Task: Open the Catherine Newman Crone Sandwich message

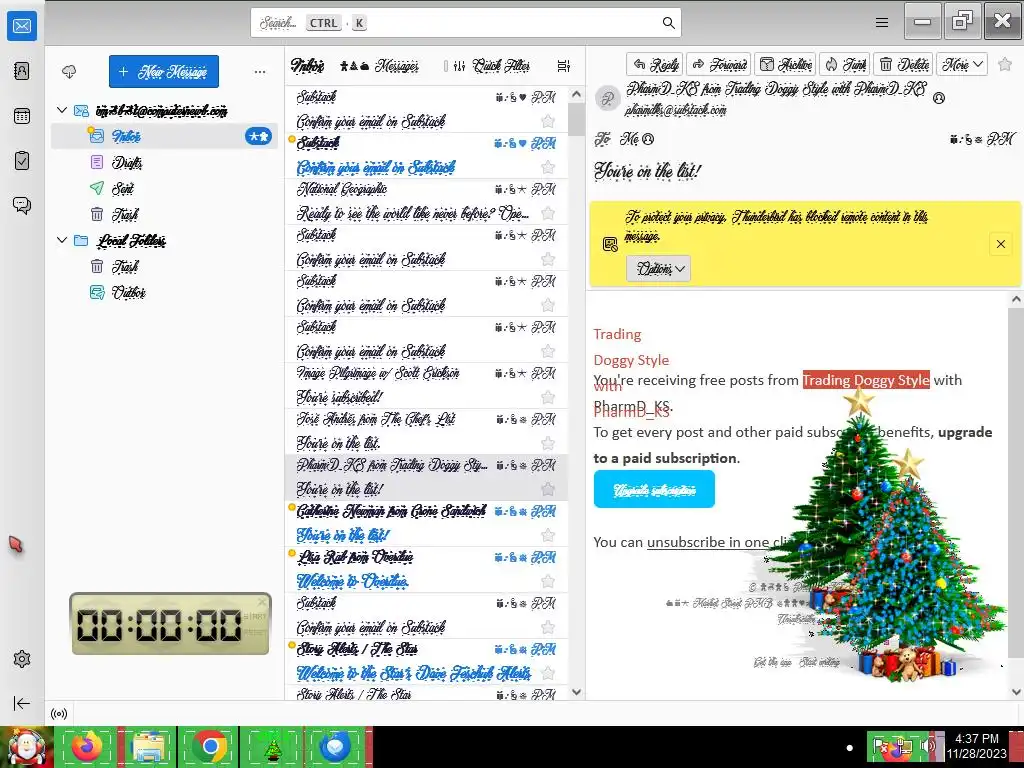Action: (x=426, y=524)
